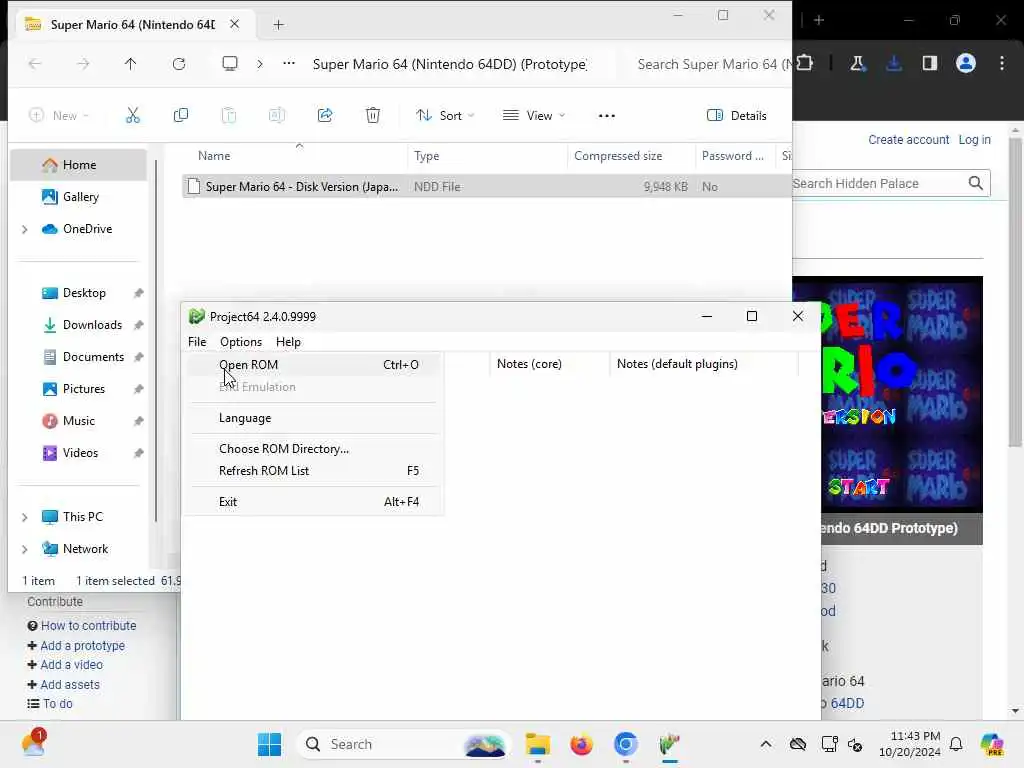1024x768 pixels.
Task: Click Search Hidden Palace input field
Action: tap(878, 184)
